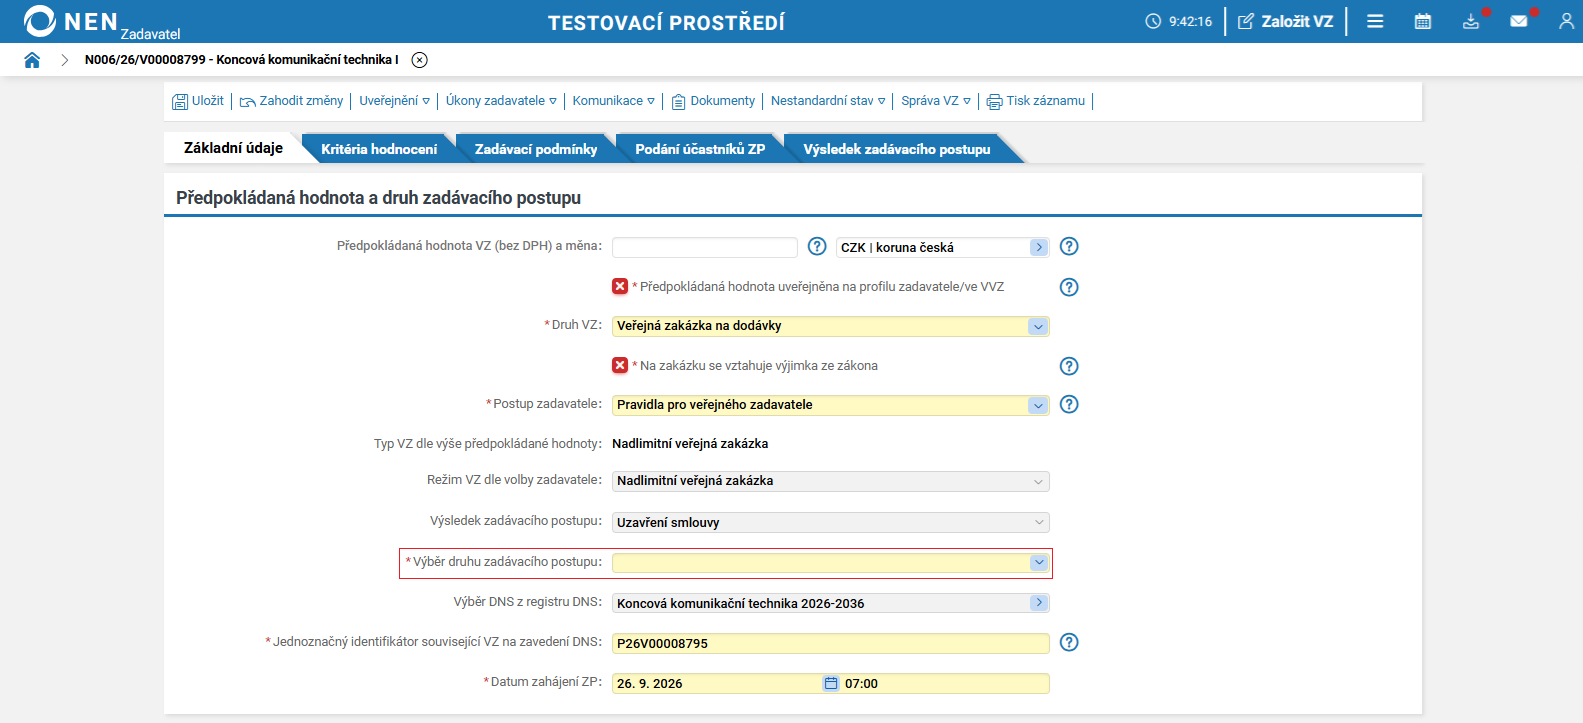Image resolution: width=1583 pixels, height=723 pixels.
Task: Close the N006/26/V00008799 breadcrumb tab
Action: pos(420,60)
